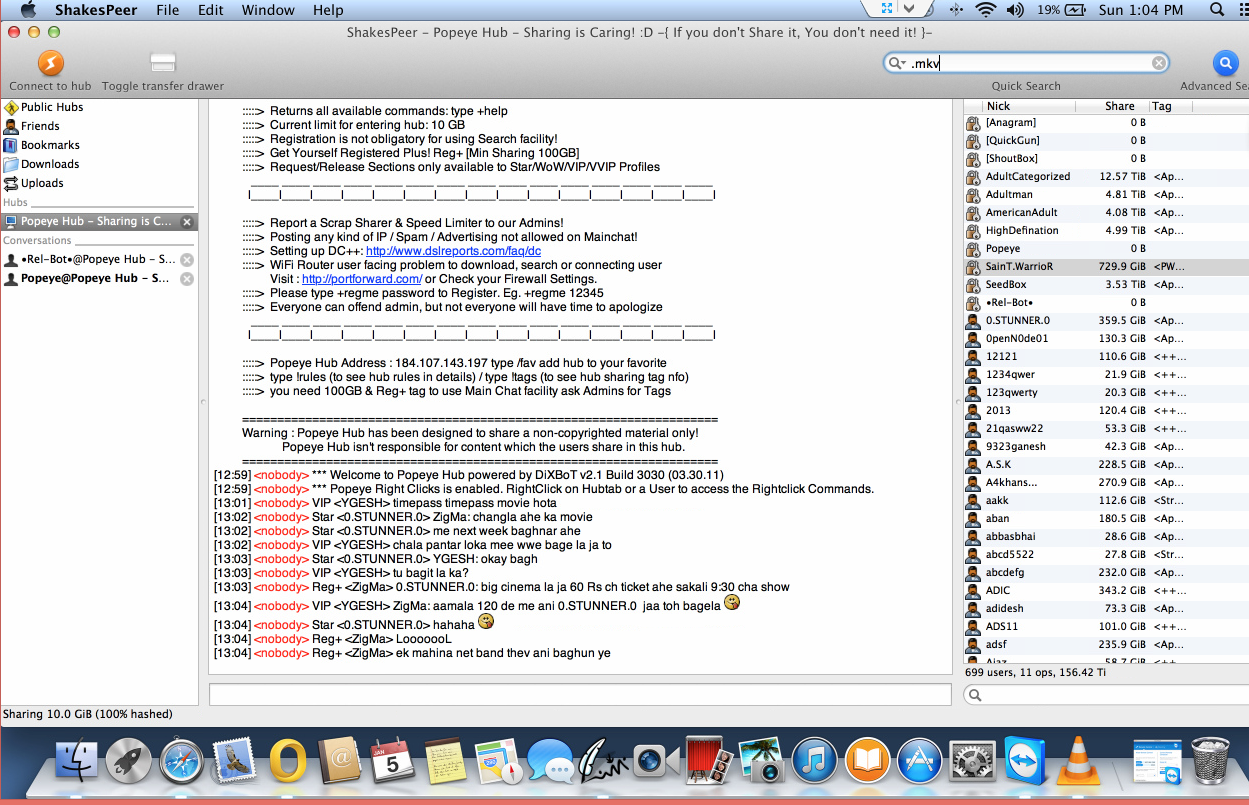Screen dimensions: 1249x805
Task: Select user A.S.K in the list
Action: click(x=1106, y=465)
